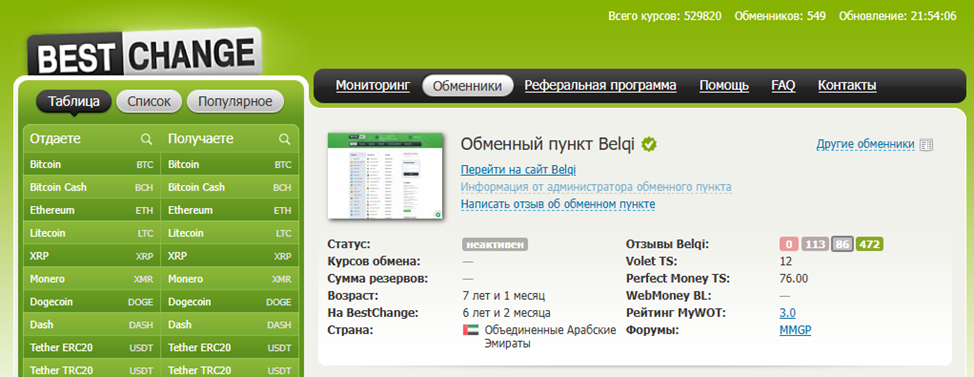Viewport: 974px width, 377px height.
Task: Select Bitcoin in the Отдаете column
Action: 92,165
